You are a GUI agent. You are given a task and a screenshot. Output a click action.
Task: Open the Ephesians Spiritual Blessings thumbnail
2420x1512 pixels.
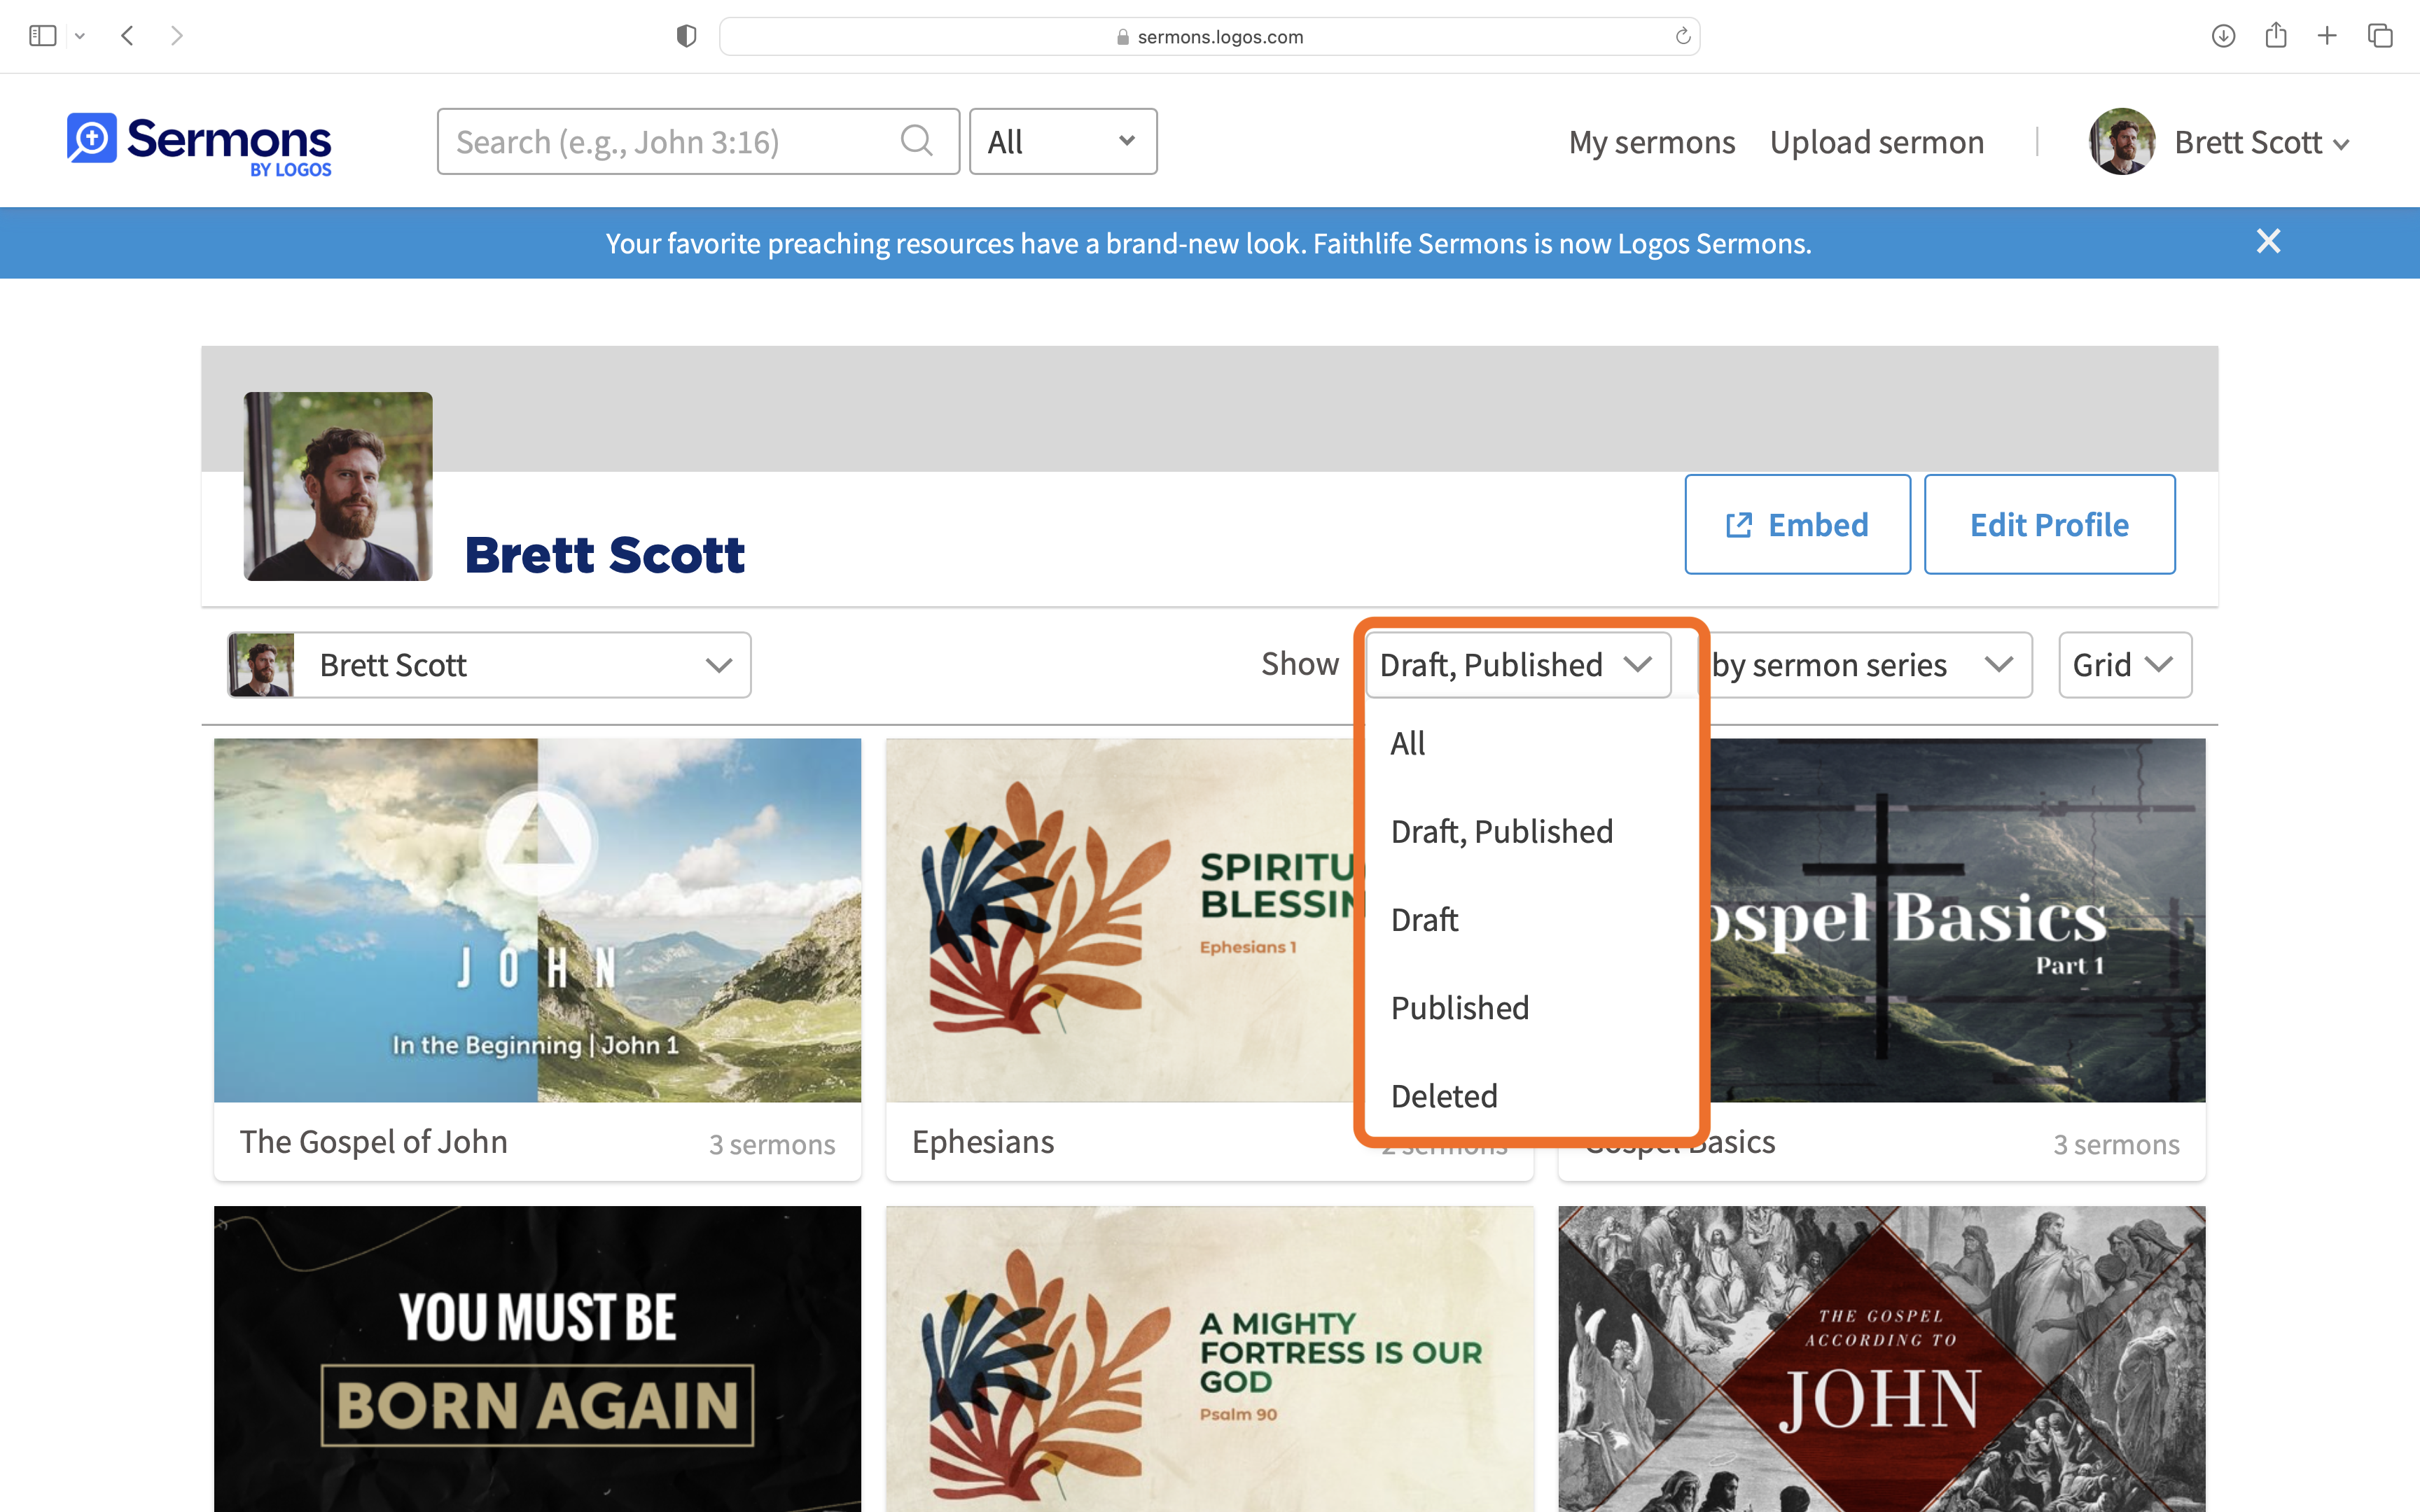(1125, 920)
